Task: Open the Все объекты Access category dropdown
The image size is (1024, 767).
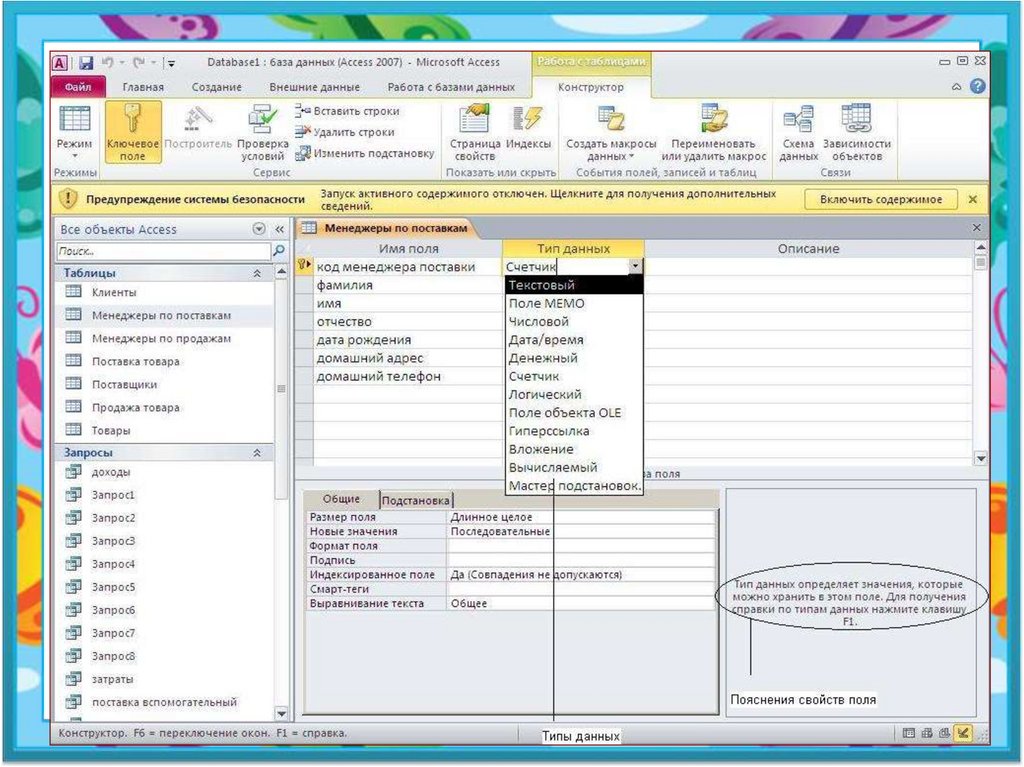Action: click(259, 229)
